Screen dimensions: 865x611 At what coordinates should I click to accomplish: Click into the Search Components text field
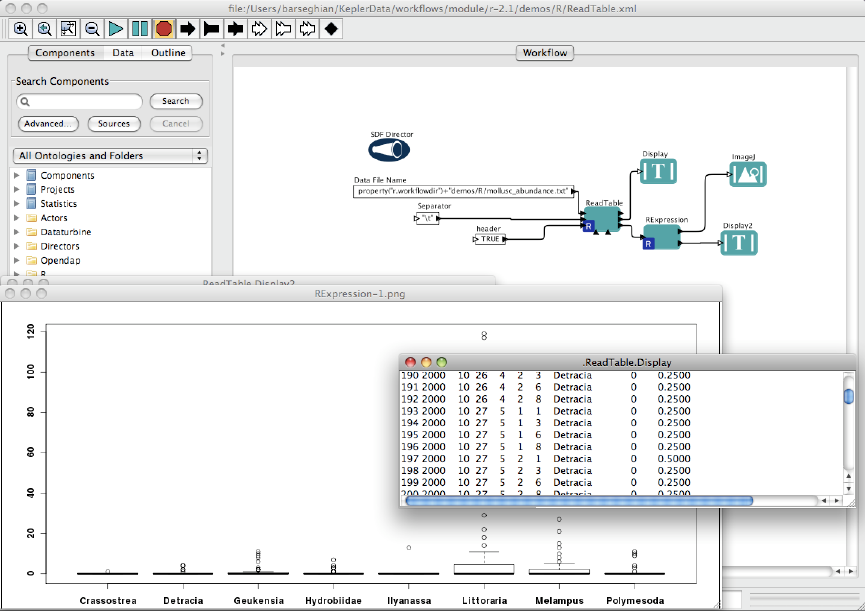[82, 101]
